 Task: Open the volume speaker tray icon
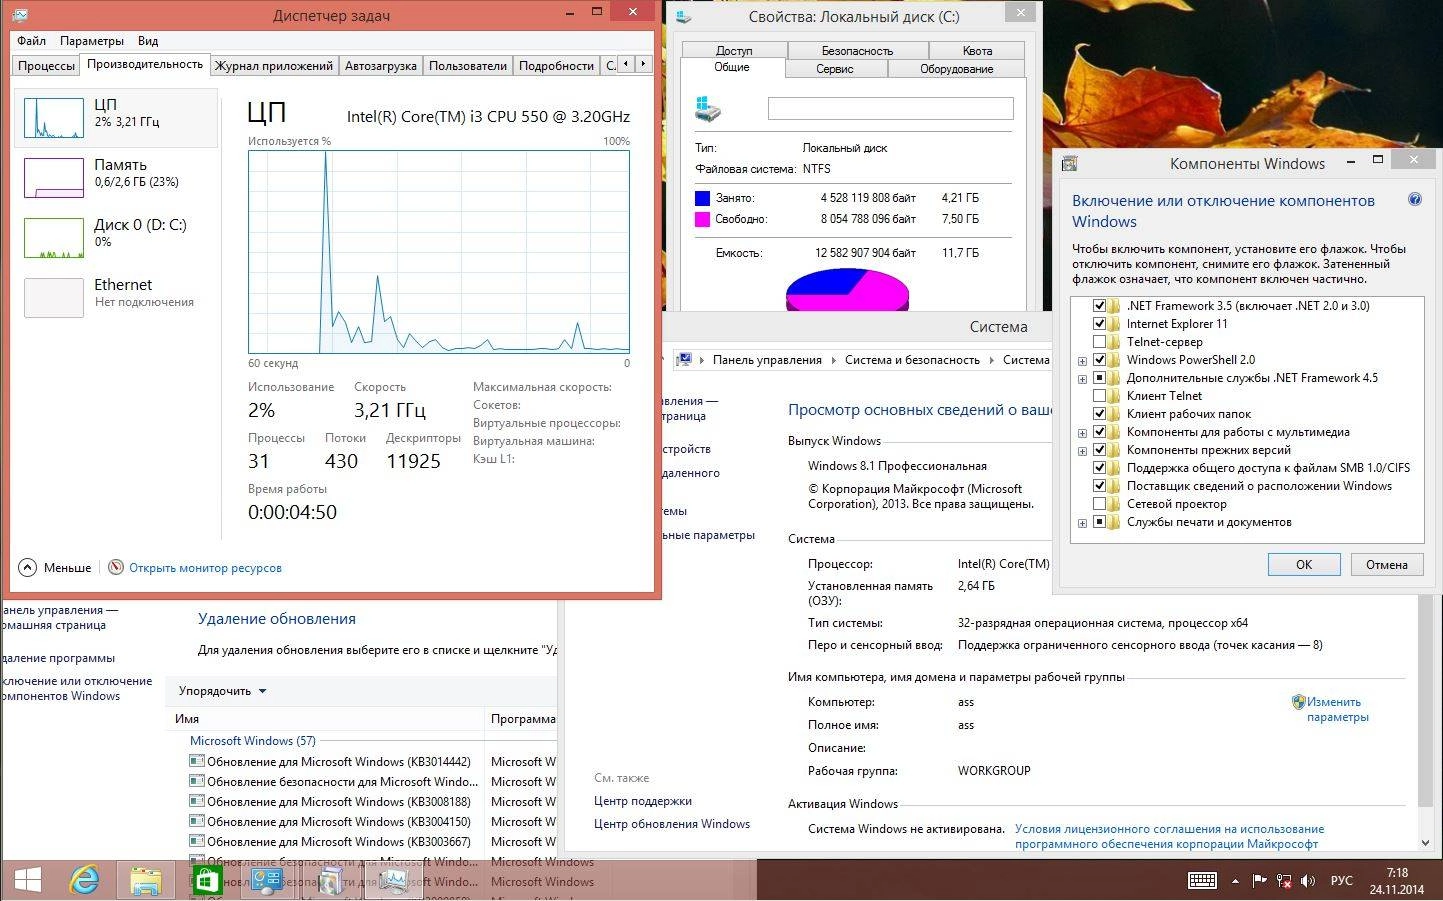pos(1308,880)
